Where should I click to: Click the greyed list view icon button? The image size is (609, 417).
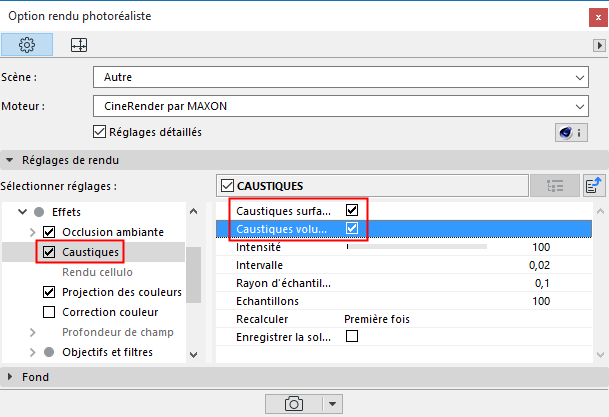[x=555, y=186]
